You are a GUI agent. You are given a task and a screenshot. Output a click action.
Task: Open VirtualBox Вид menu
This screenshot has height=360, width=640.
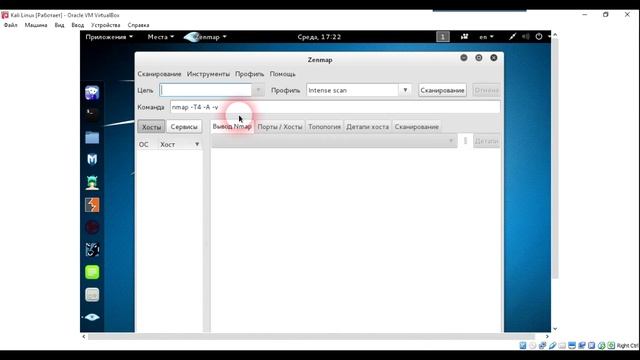click(59, 25)
